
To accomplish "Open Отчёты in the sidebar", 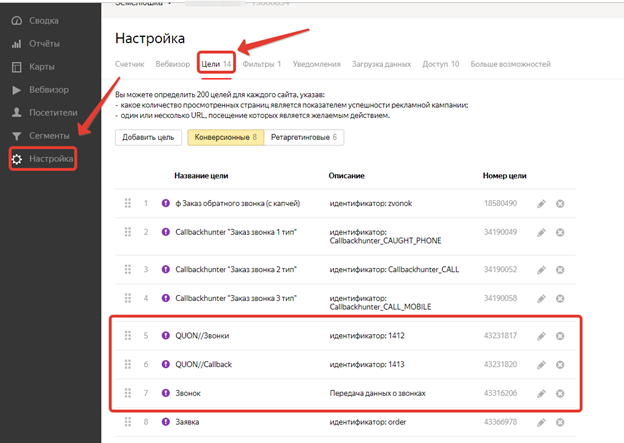I will tap(36, 44).
